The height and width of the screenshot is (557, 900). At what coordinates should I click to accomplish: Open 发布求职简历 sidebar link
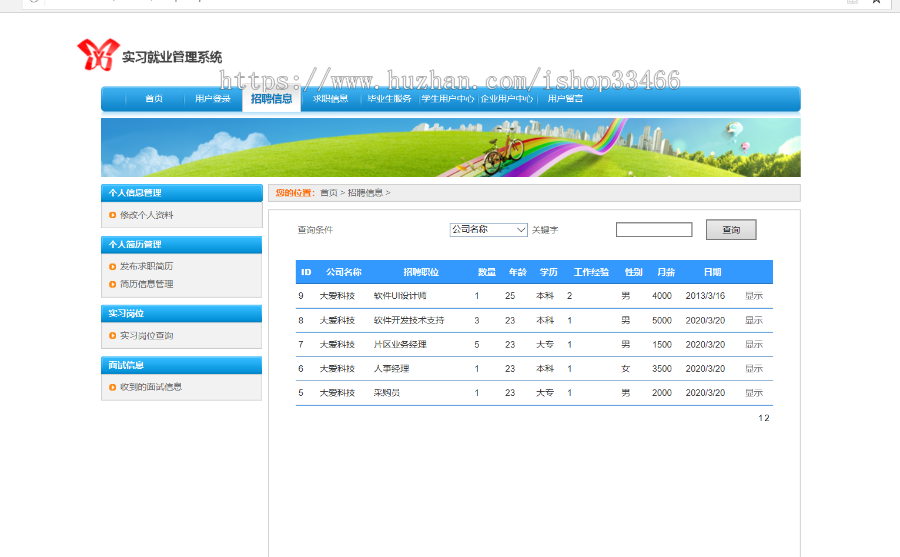point(146,266)
